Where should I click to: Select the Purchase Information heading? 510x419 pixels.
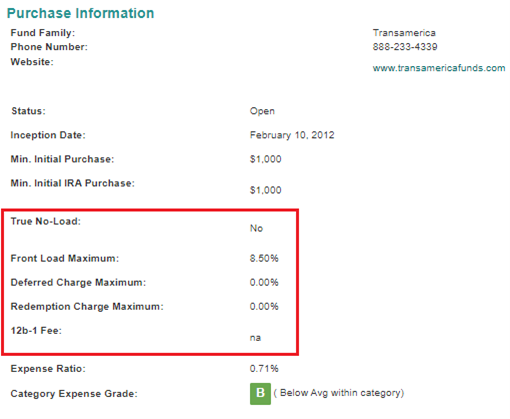(x=80, y=13)
